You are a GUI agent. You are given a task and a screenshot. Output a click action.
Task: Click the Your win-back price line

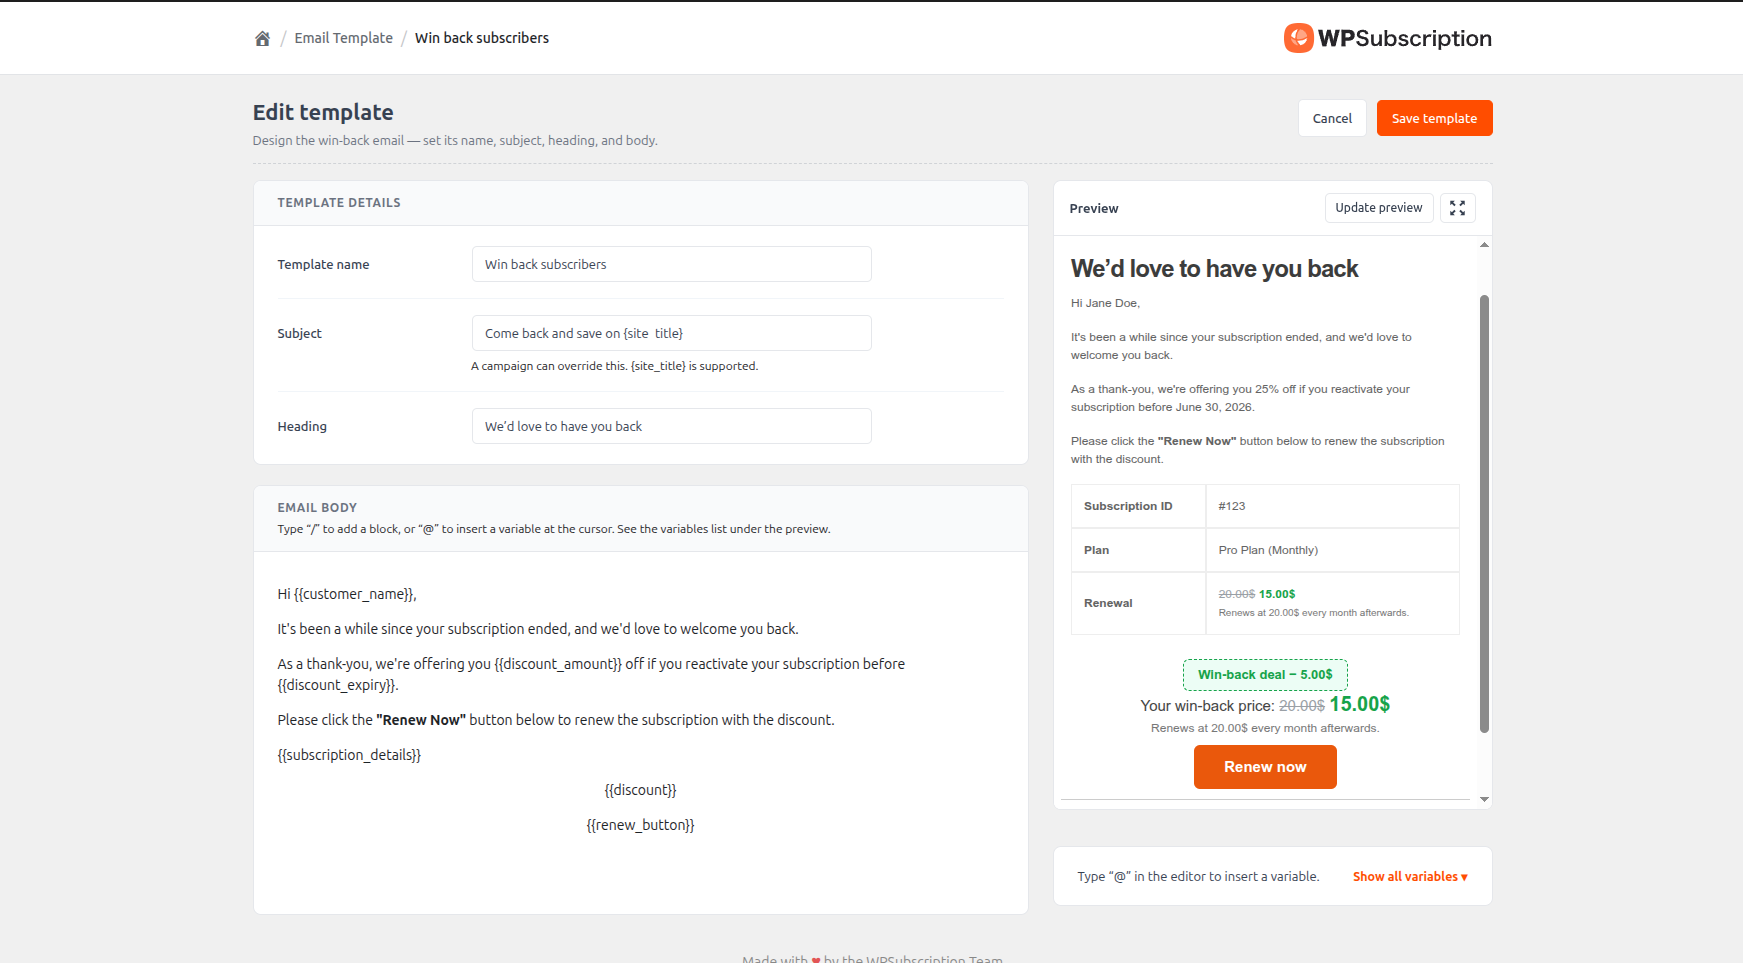click(1265, 705)
